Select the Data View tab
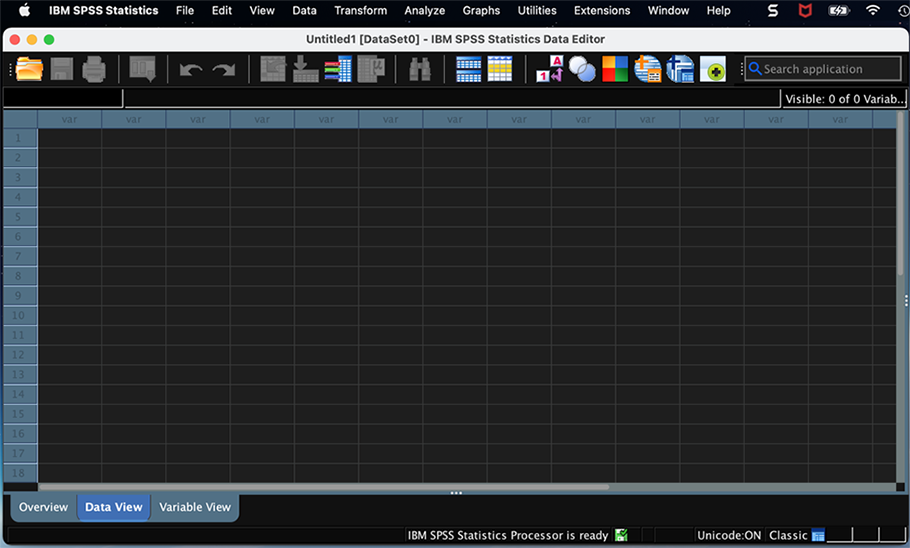The image size is (910, 548). pos(114,507)
